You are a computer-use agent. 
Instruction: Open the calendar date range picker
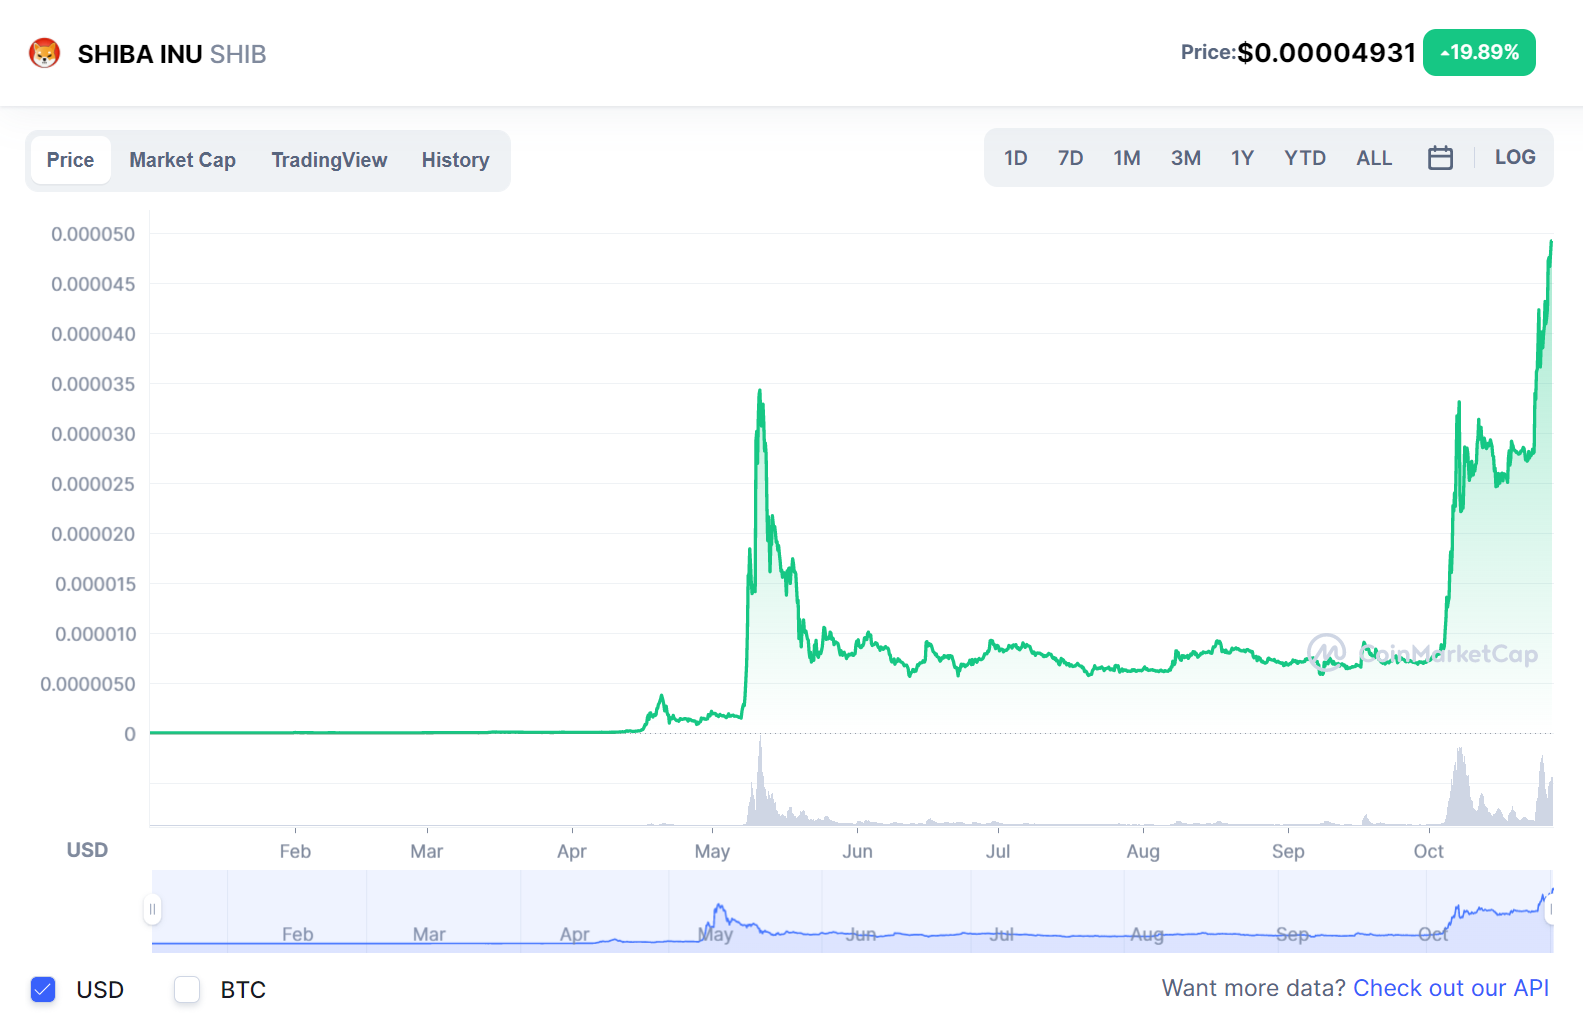[1440, 158]
